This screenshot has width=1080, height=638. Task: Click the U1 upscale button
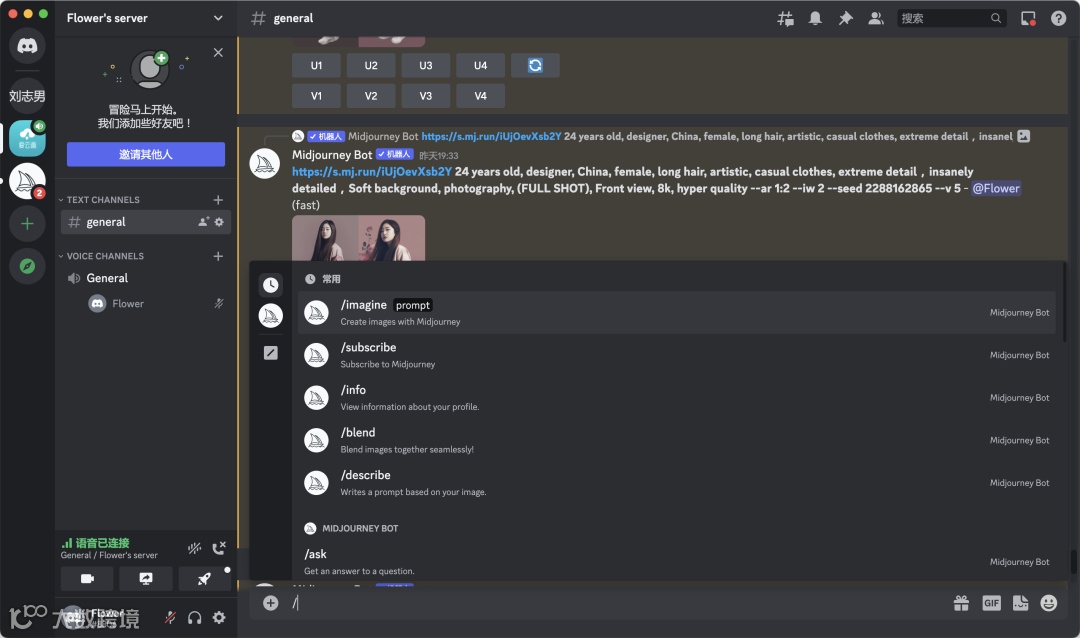coord(316,65)
